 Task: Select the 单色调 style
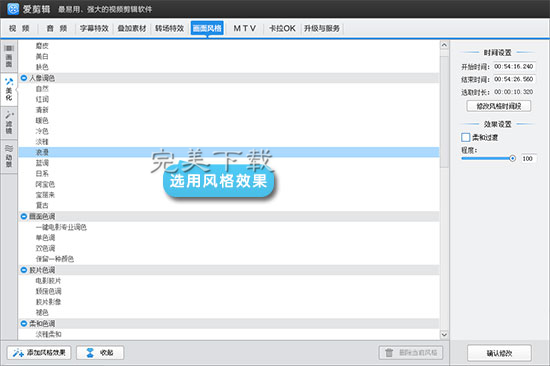45,238
